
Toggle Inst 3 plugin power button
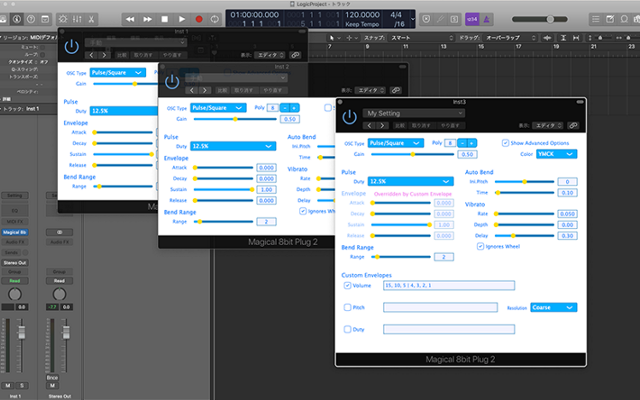click(x=349, y=117)
